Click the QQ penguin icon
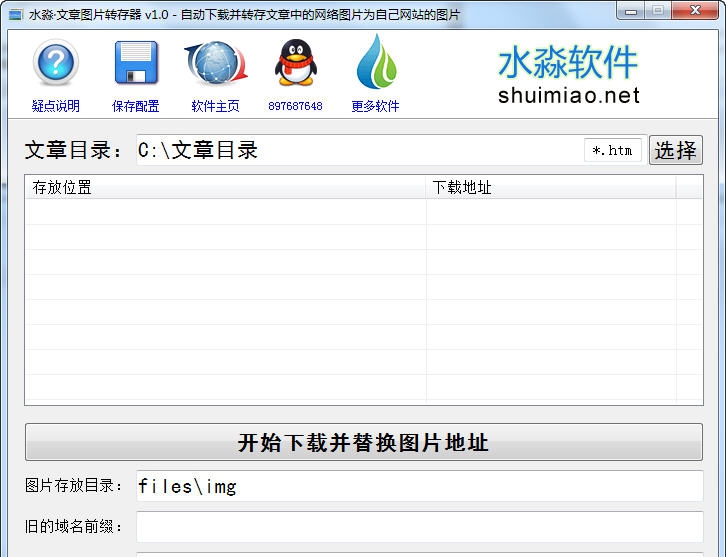Image resolution: width=726 pixels, height=557 pixels. coord(295,63)
